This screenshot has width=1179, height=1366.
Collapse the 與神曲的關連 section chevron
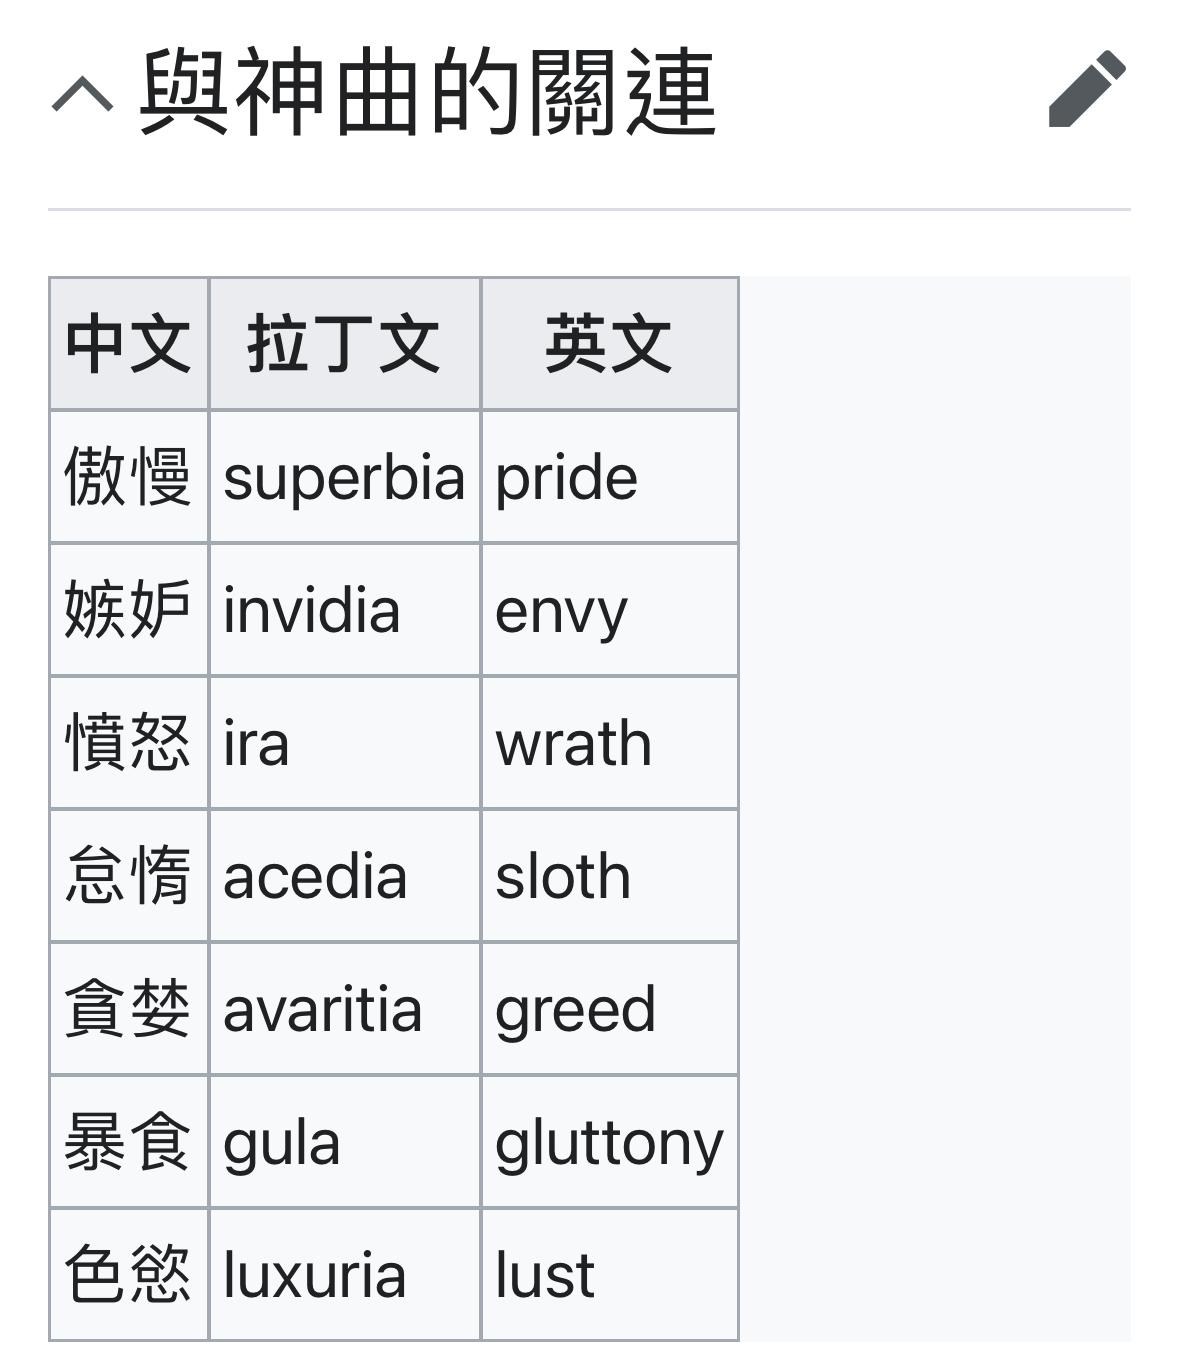pyautogui.click(x=82, y=95)
